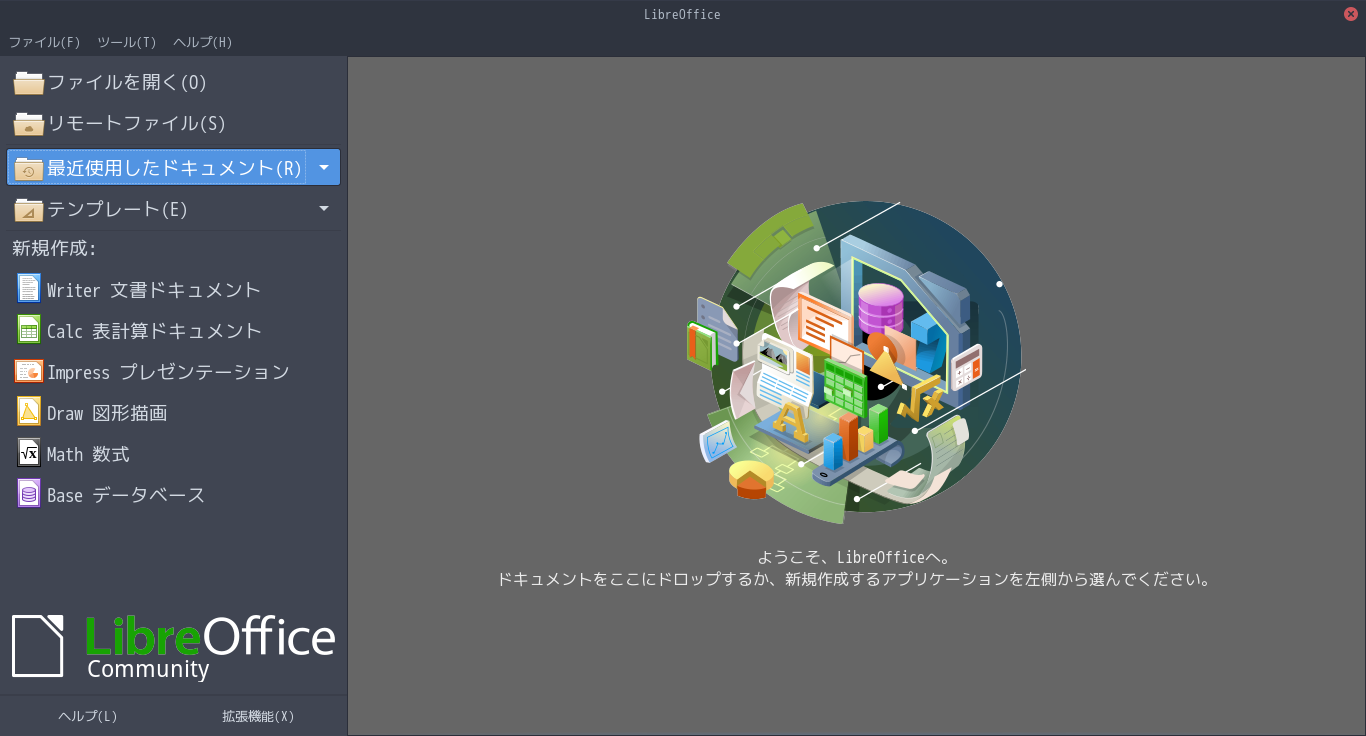Click the Math formula icon
Viewport: 1366px width, 736px height.
click(29, 453)
